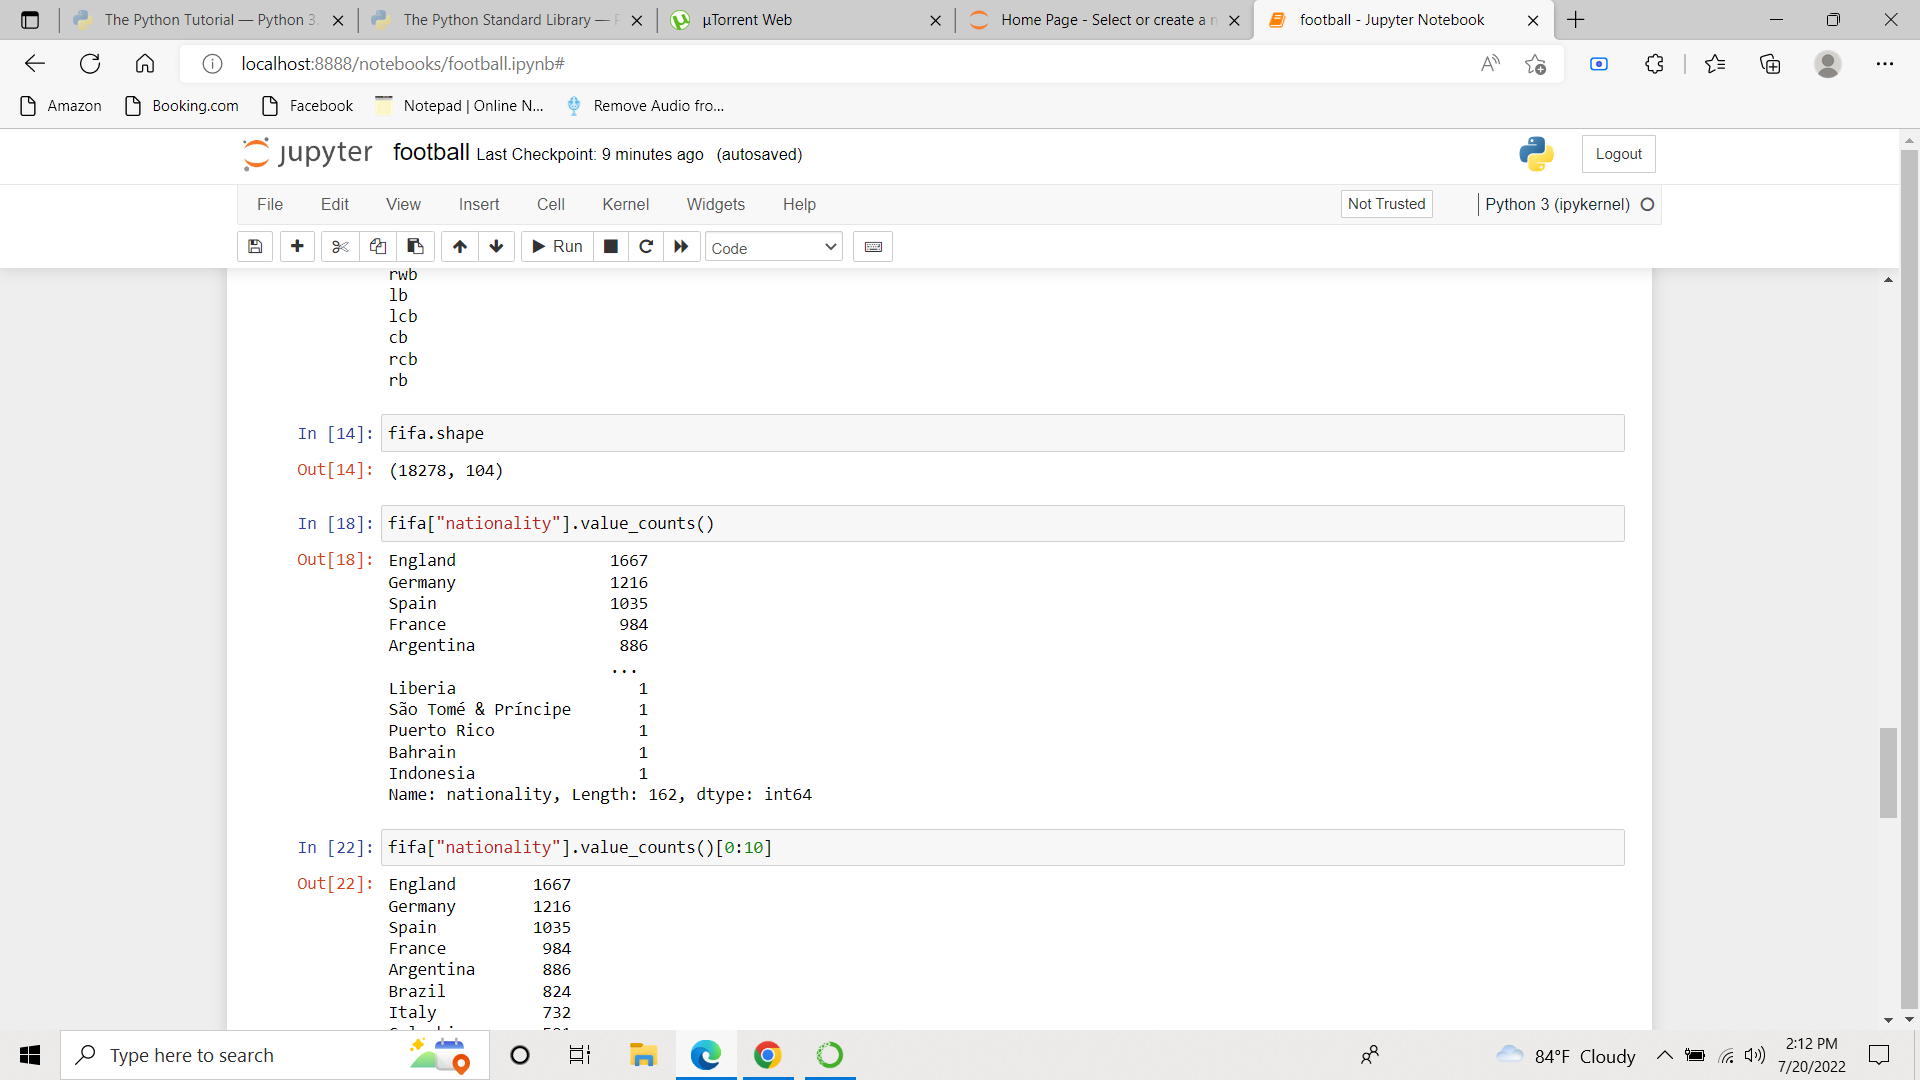
Task: Open the browser profile account menu
Action: pyautogui.click(x=1827, y=63)
